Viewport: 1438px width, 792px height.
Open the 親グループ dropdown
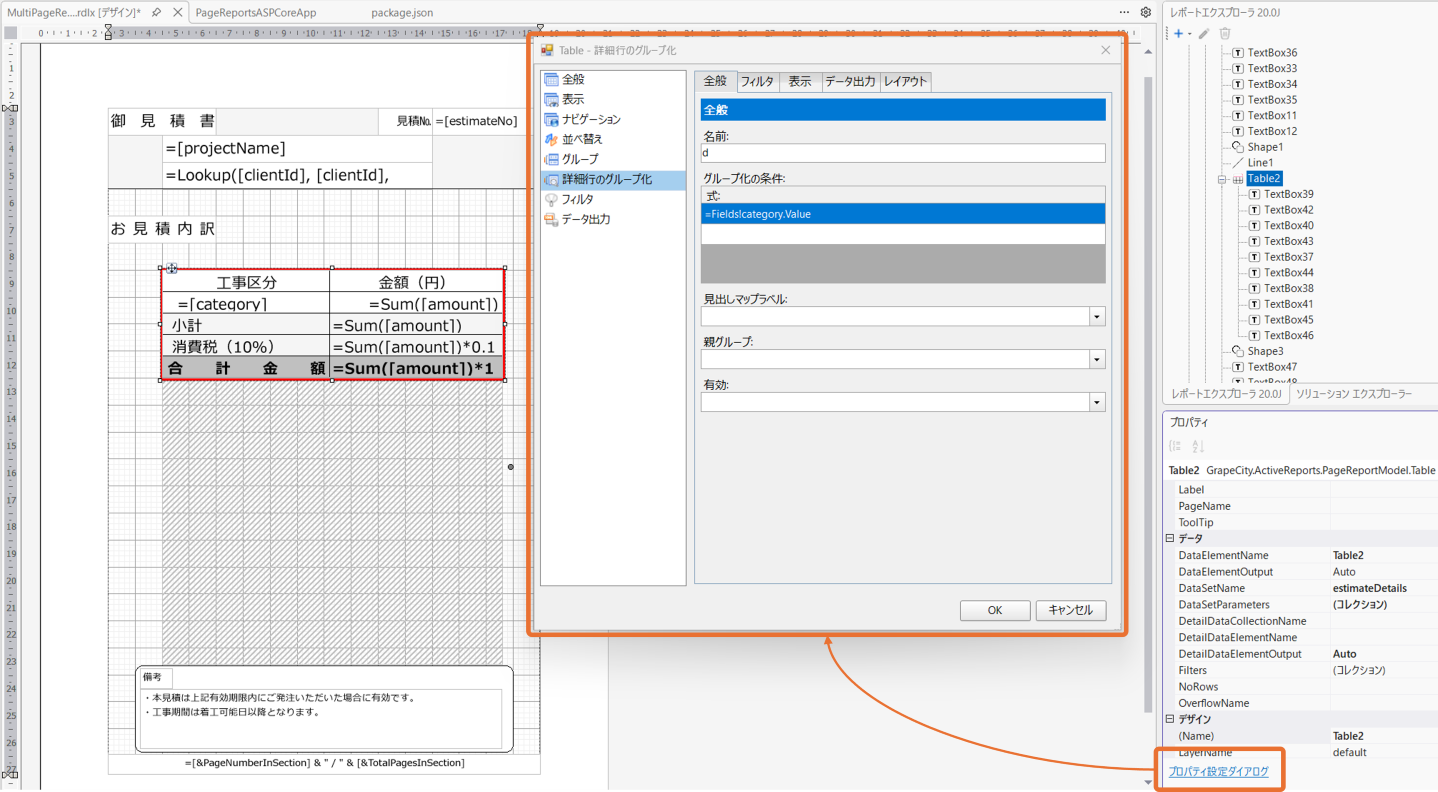point(1097,360)
